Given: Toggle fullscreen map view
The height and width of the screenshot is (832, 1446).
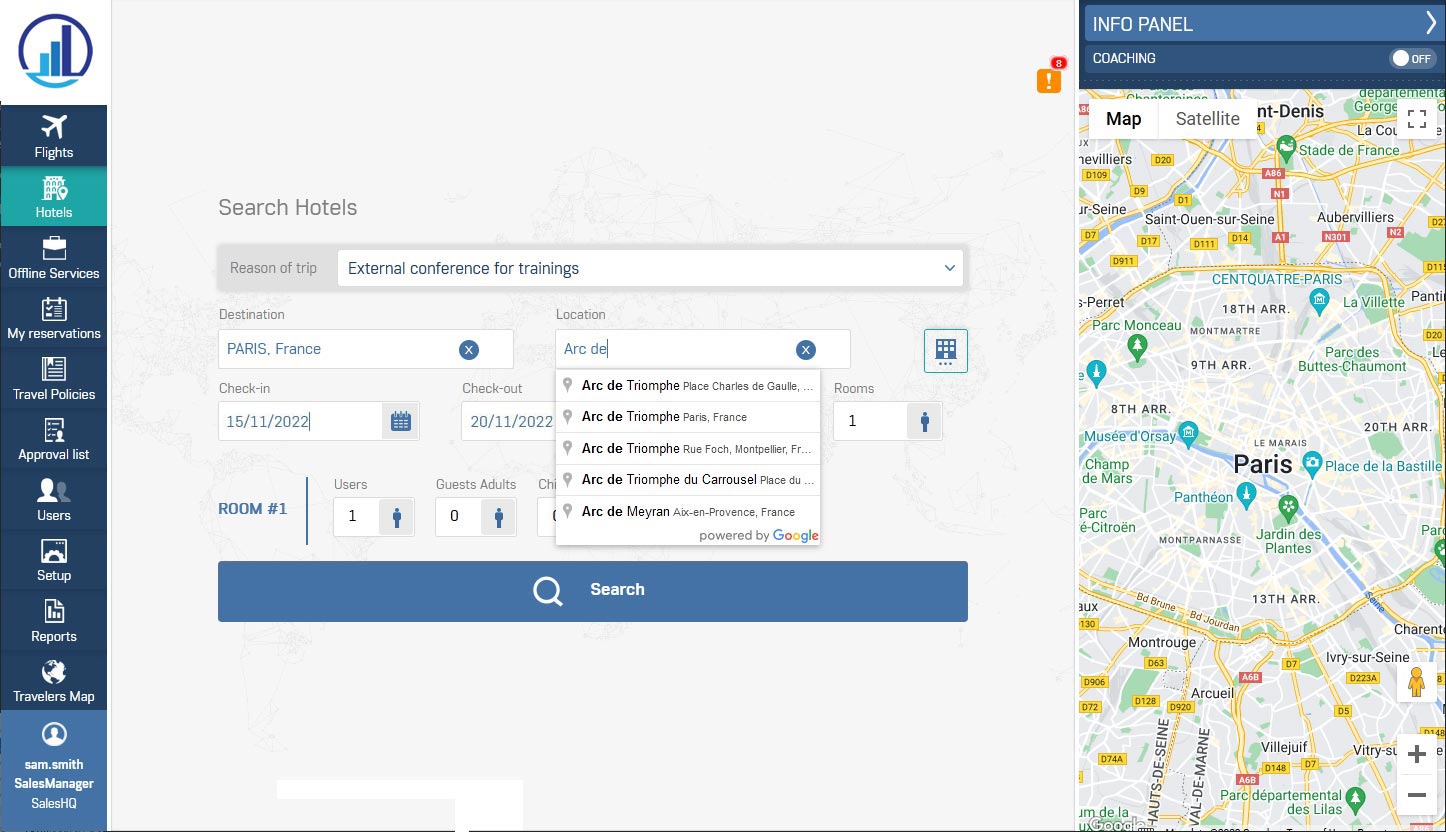Looking at the screenshot, I should tap(1416, 119).
